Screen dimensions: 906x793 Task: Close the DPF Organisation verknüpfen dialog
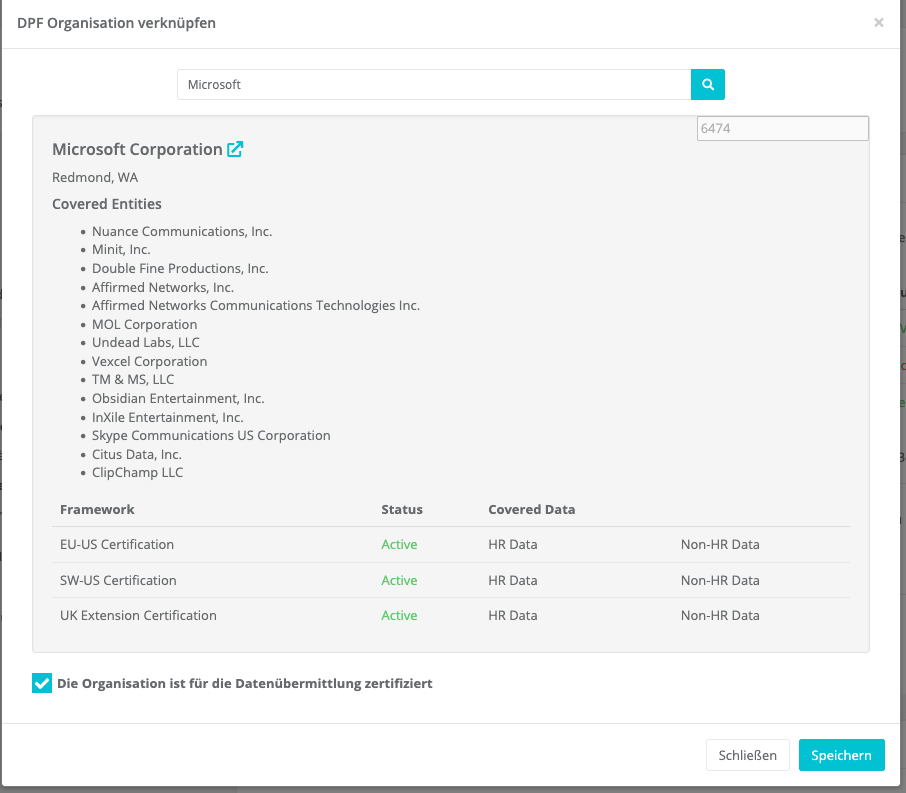(878, 22)
